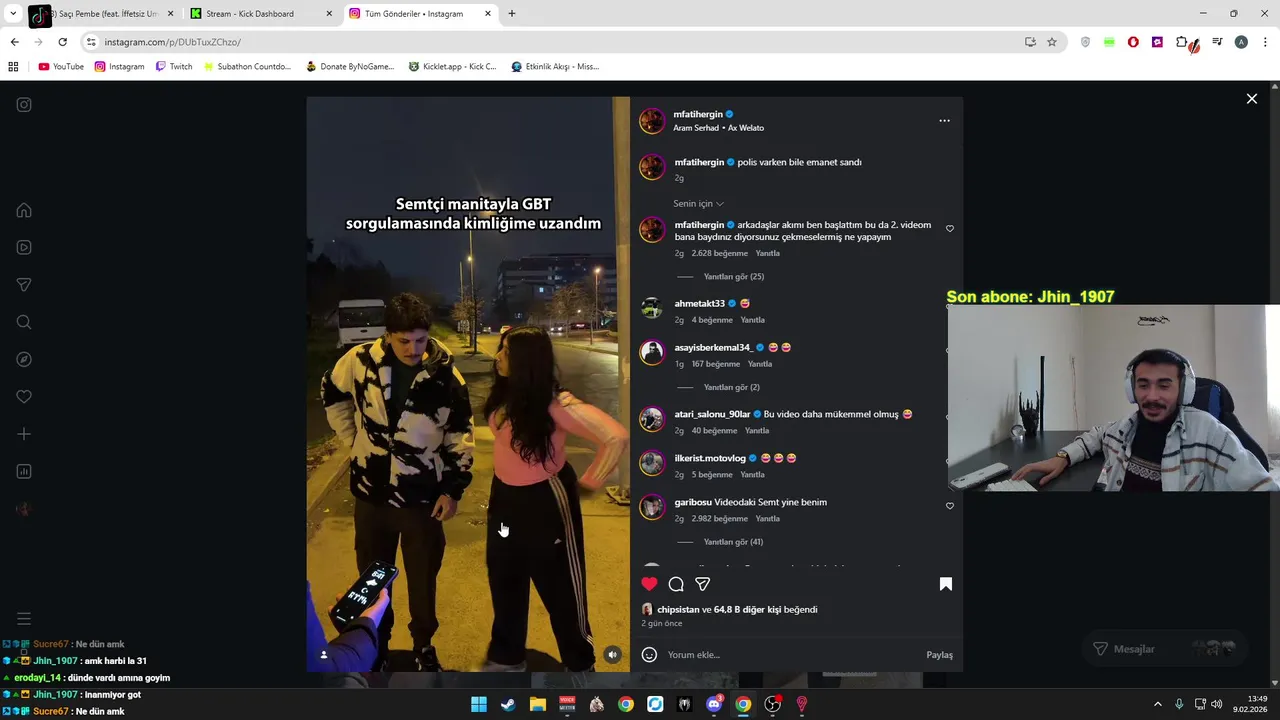Click the Paylaş post button
The image size is (1280, 720).
click(x=939, y=655)
